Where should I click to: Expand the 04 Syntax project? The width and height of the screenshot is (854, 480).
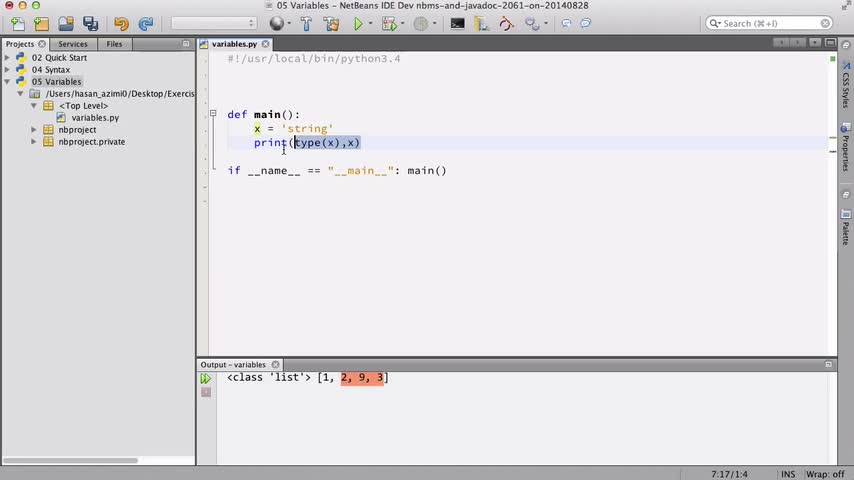pyautogui.click(x=7, y=69)
